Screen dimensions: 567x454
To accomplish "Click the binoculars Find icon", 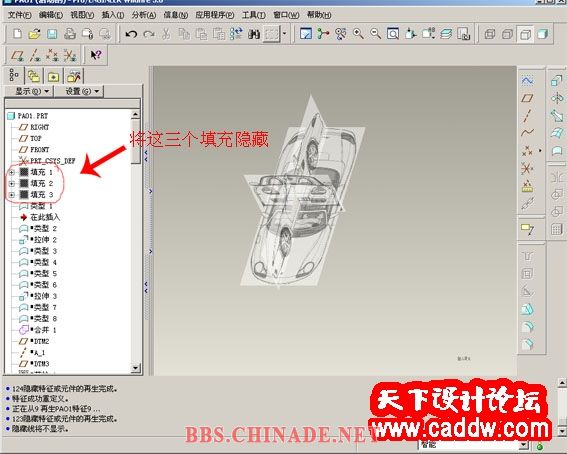I will tap(254, 34).
